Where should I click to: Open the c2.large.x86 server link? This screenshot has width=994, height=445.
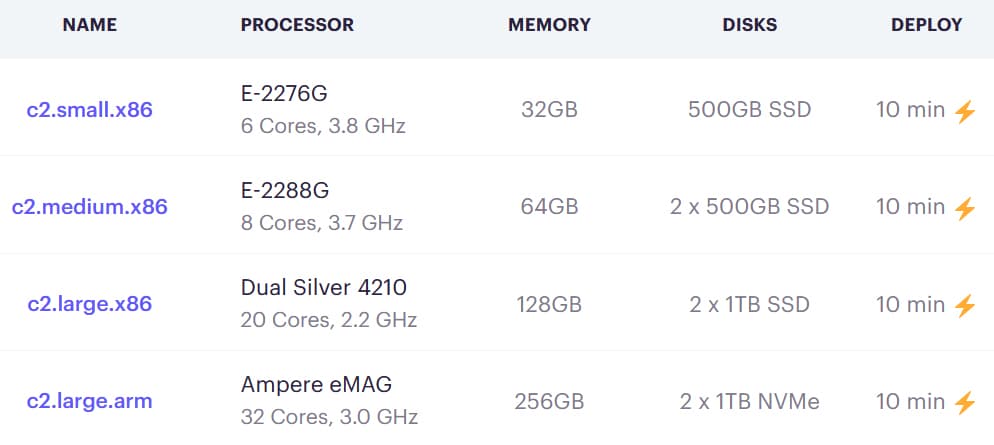(x=89, y=304)
